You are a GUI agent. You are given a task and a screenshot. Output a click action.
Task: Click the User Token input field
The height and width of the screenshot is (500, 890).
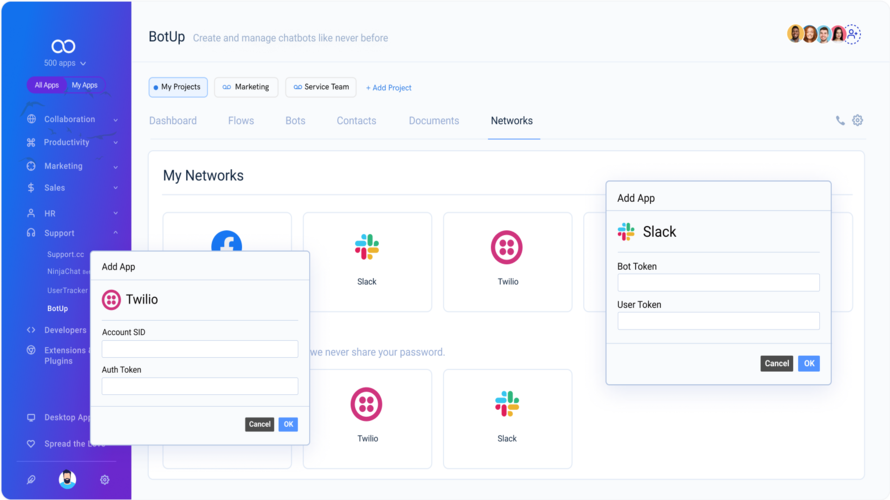tap(719, 321)
